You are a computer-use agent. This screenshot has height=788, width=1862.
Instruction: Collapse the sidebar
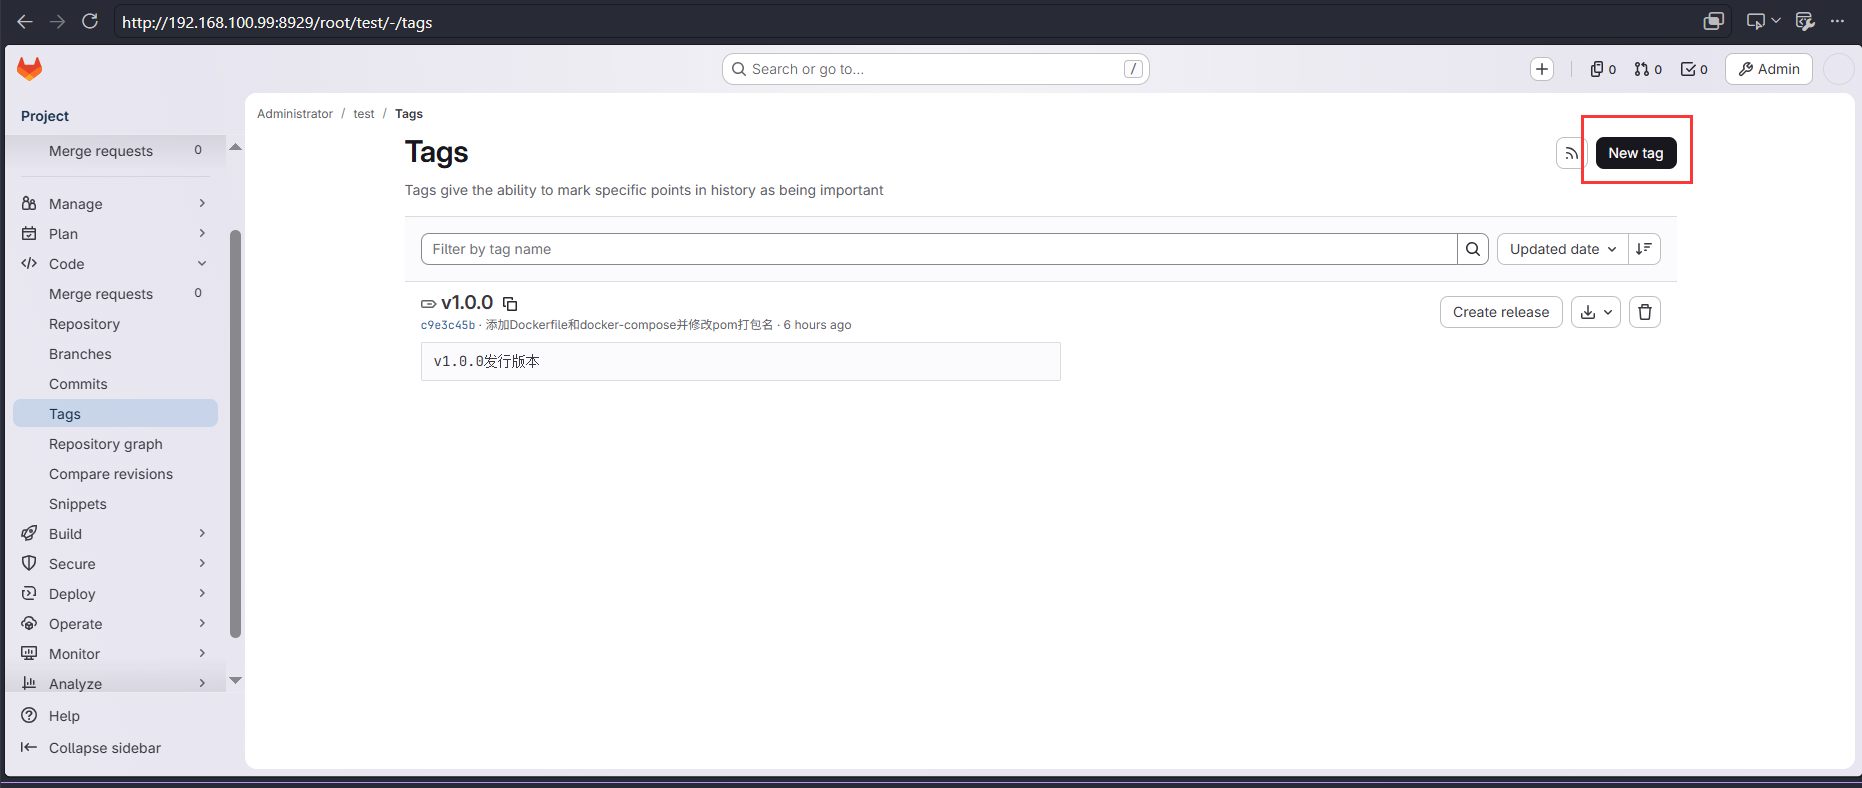coord(104,748)
